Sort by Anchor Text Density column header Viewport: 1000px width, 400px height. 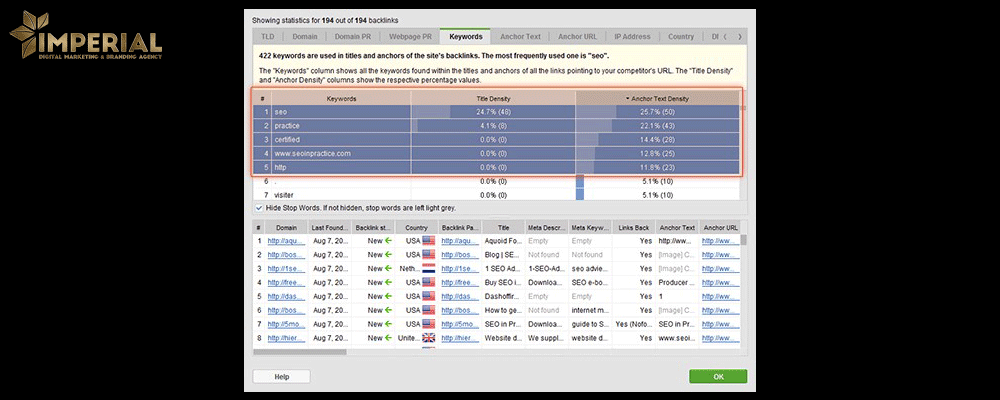click(x=658, y=99)
